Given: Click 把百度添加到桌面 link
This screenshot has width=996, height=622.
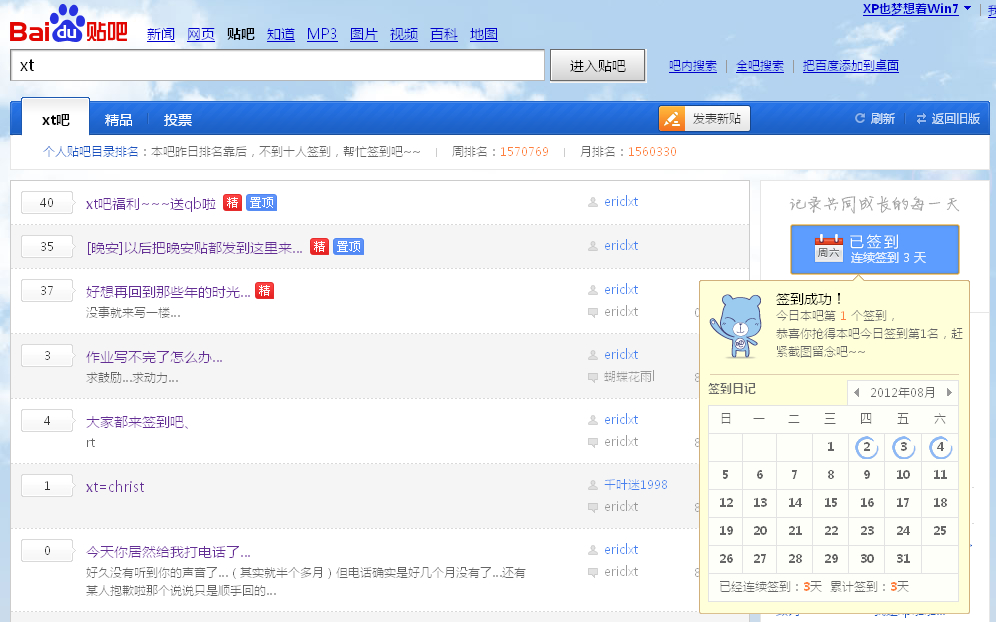Looking at the screenshot, I should [851, 65].
